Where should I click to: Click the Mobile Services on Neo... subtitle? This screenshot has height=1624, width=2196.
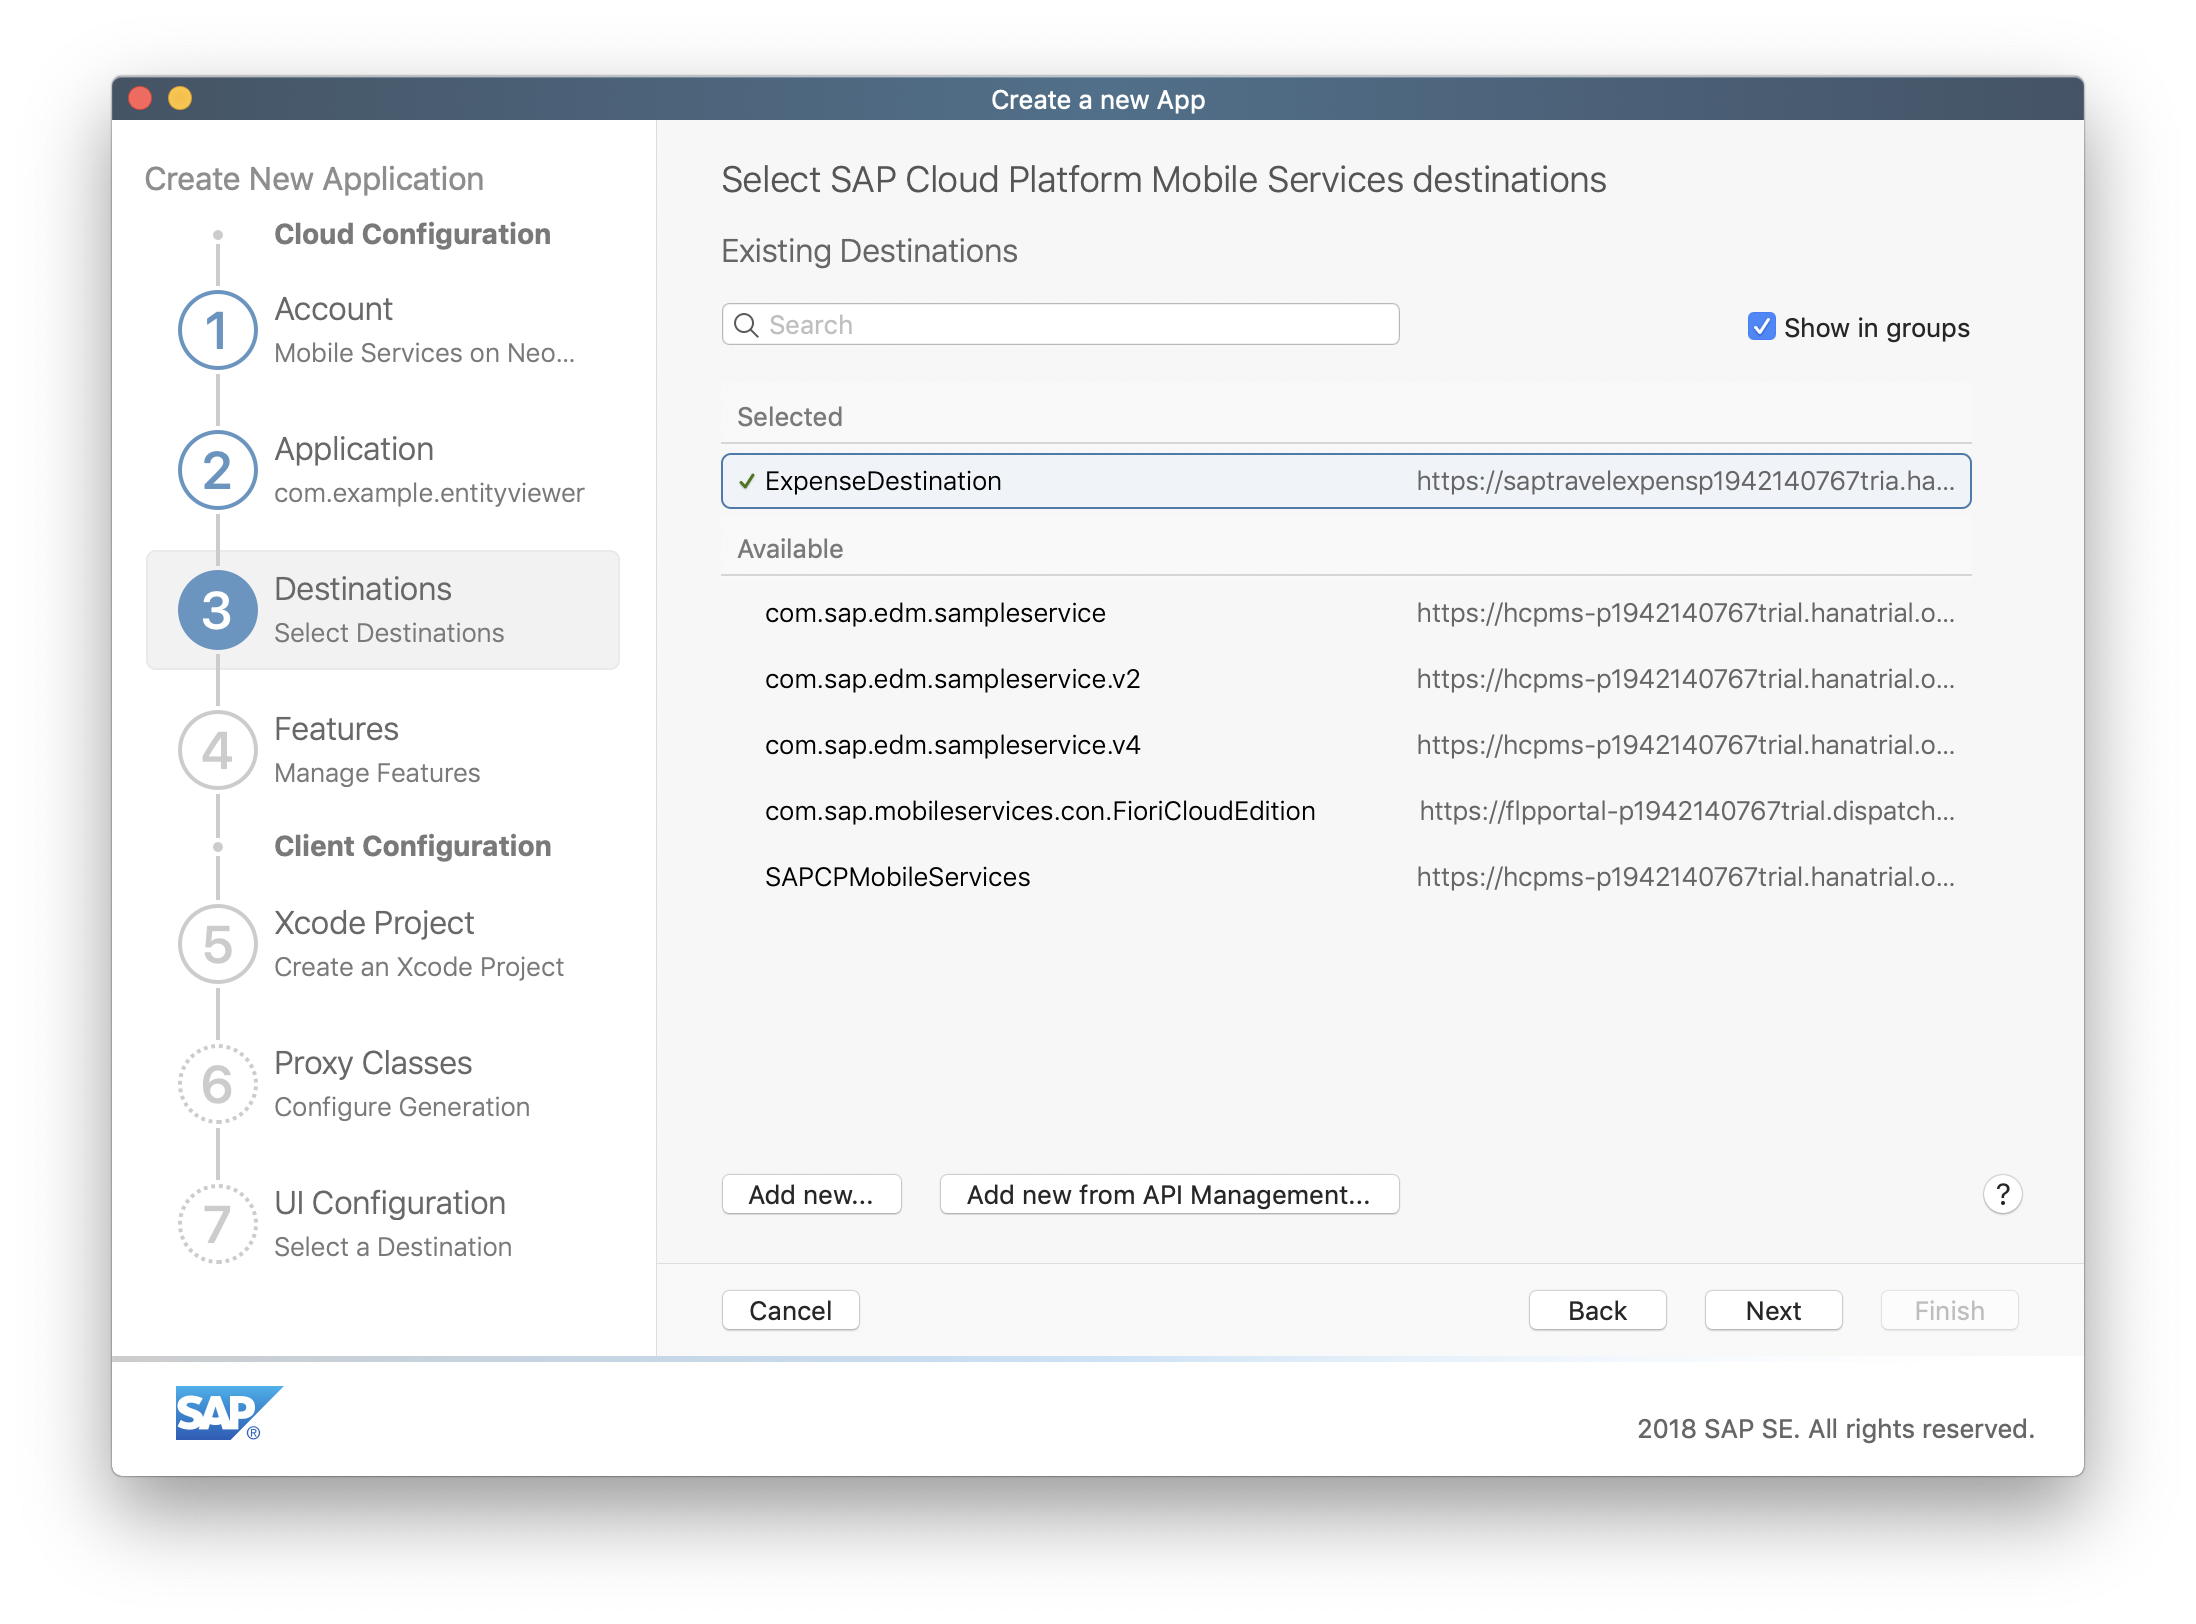[x=424, y=353]
